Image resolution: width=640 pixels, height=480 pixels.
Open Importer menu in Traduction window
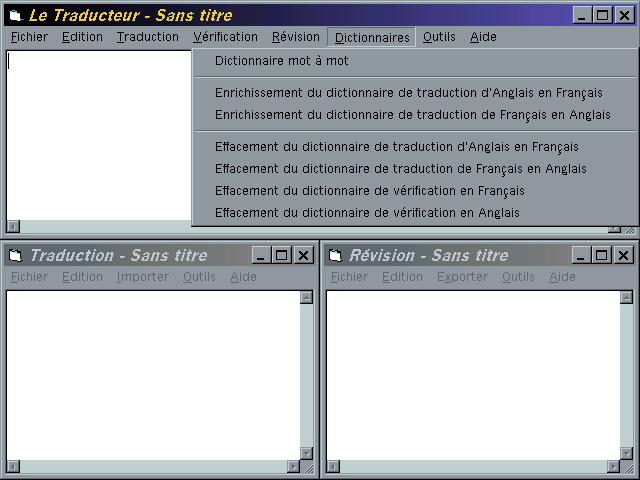142,277
